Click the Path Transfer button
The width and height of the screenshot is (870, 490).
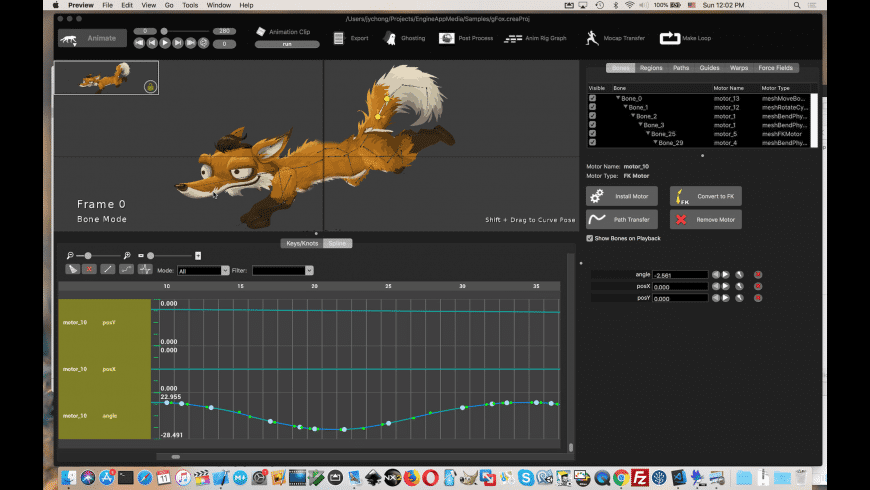pos(622,219)
